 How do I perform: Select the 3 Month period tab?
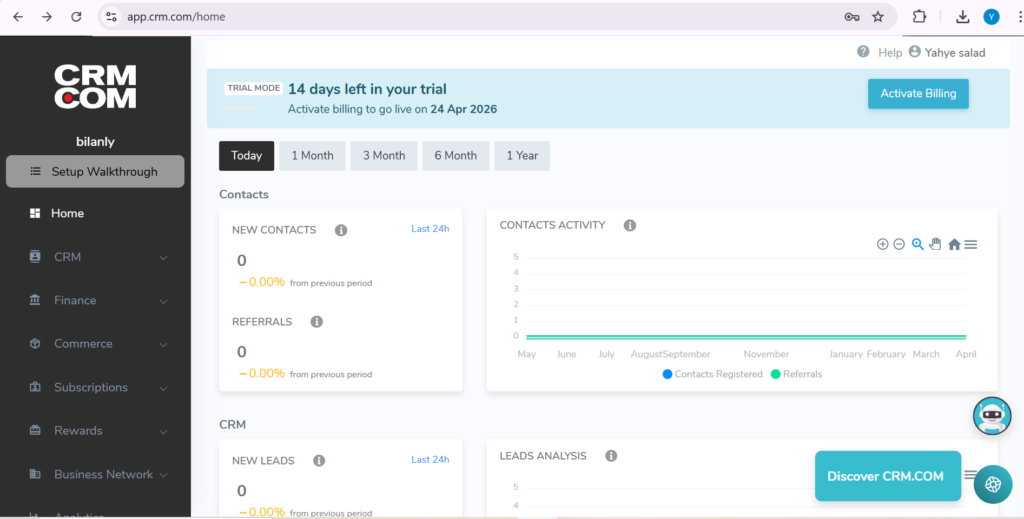pos(384,156)
